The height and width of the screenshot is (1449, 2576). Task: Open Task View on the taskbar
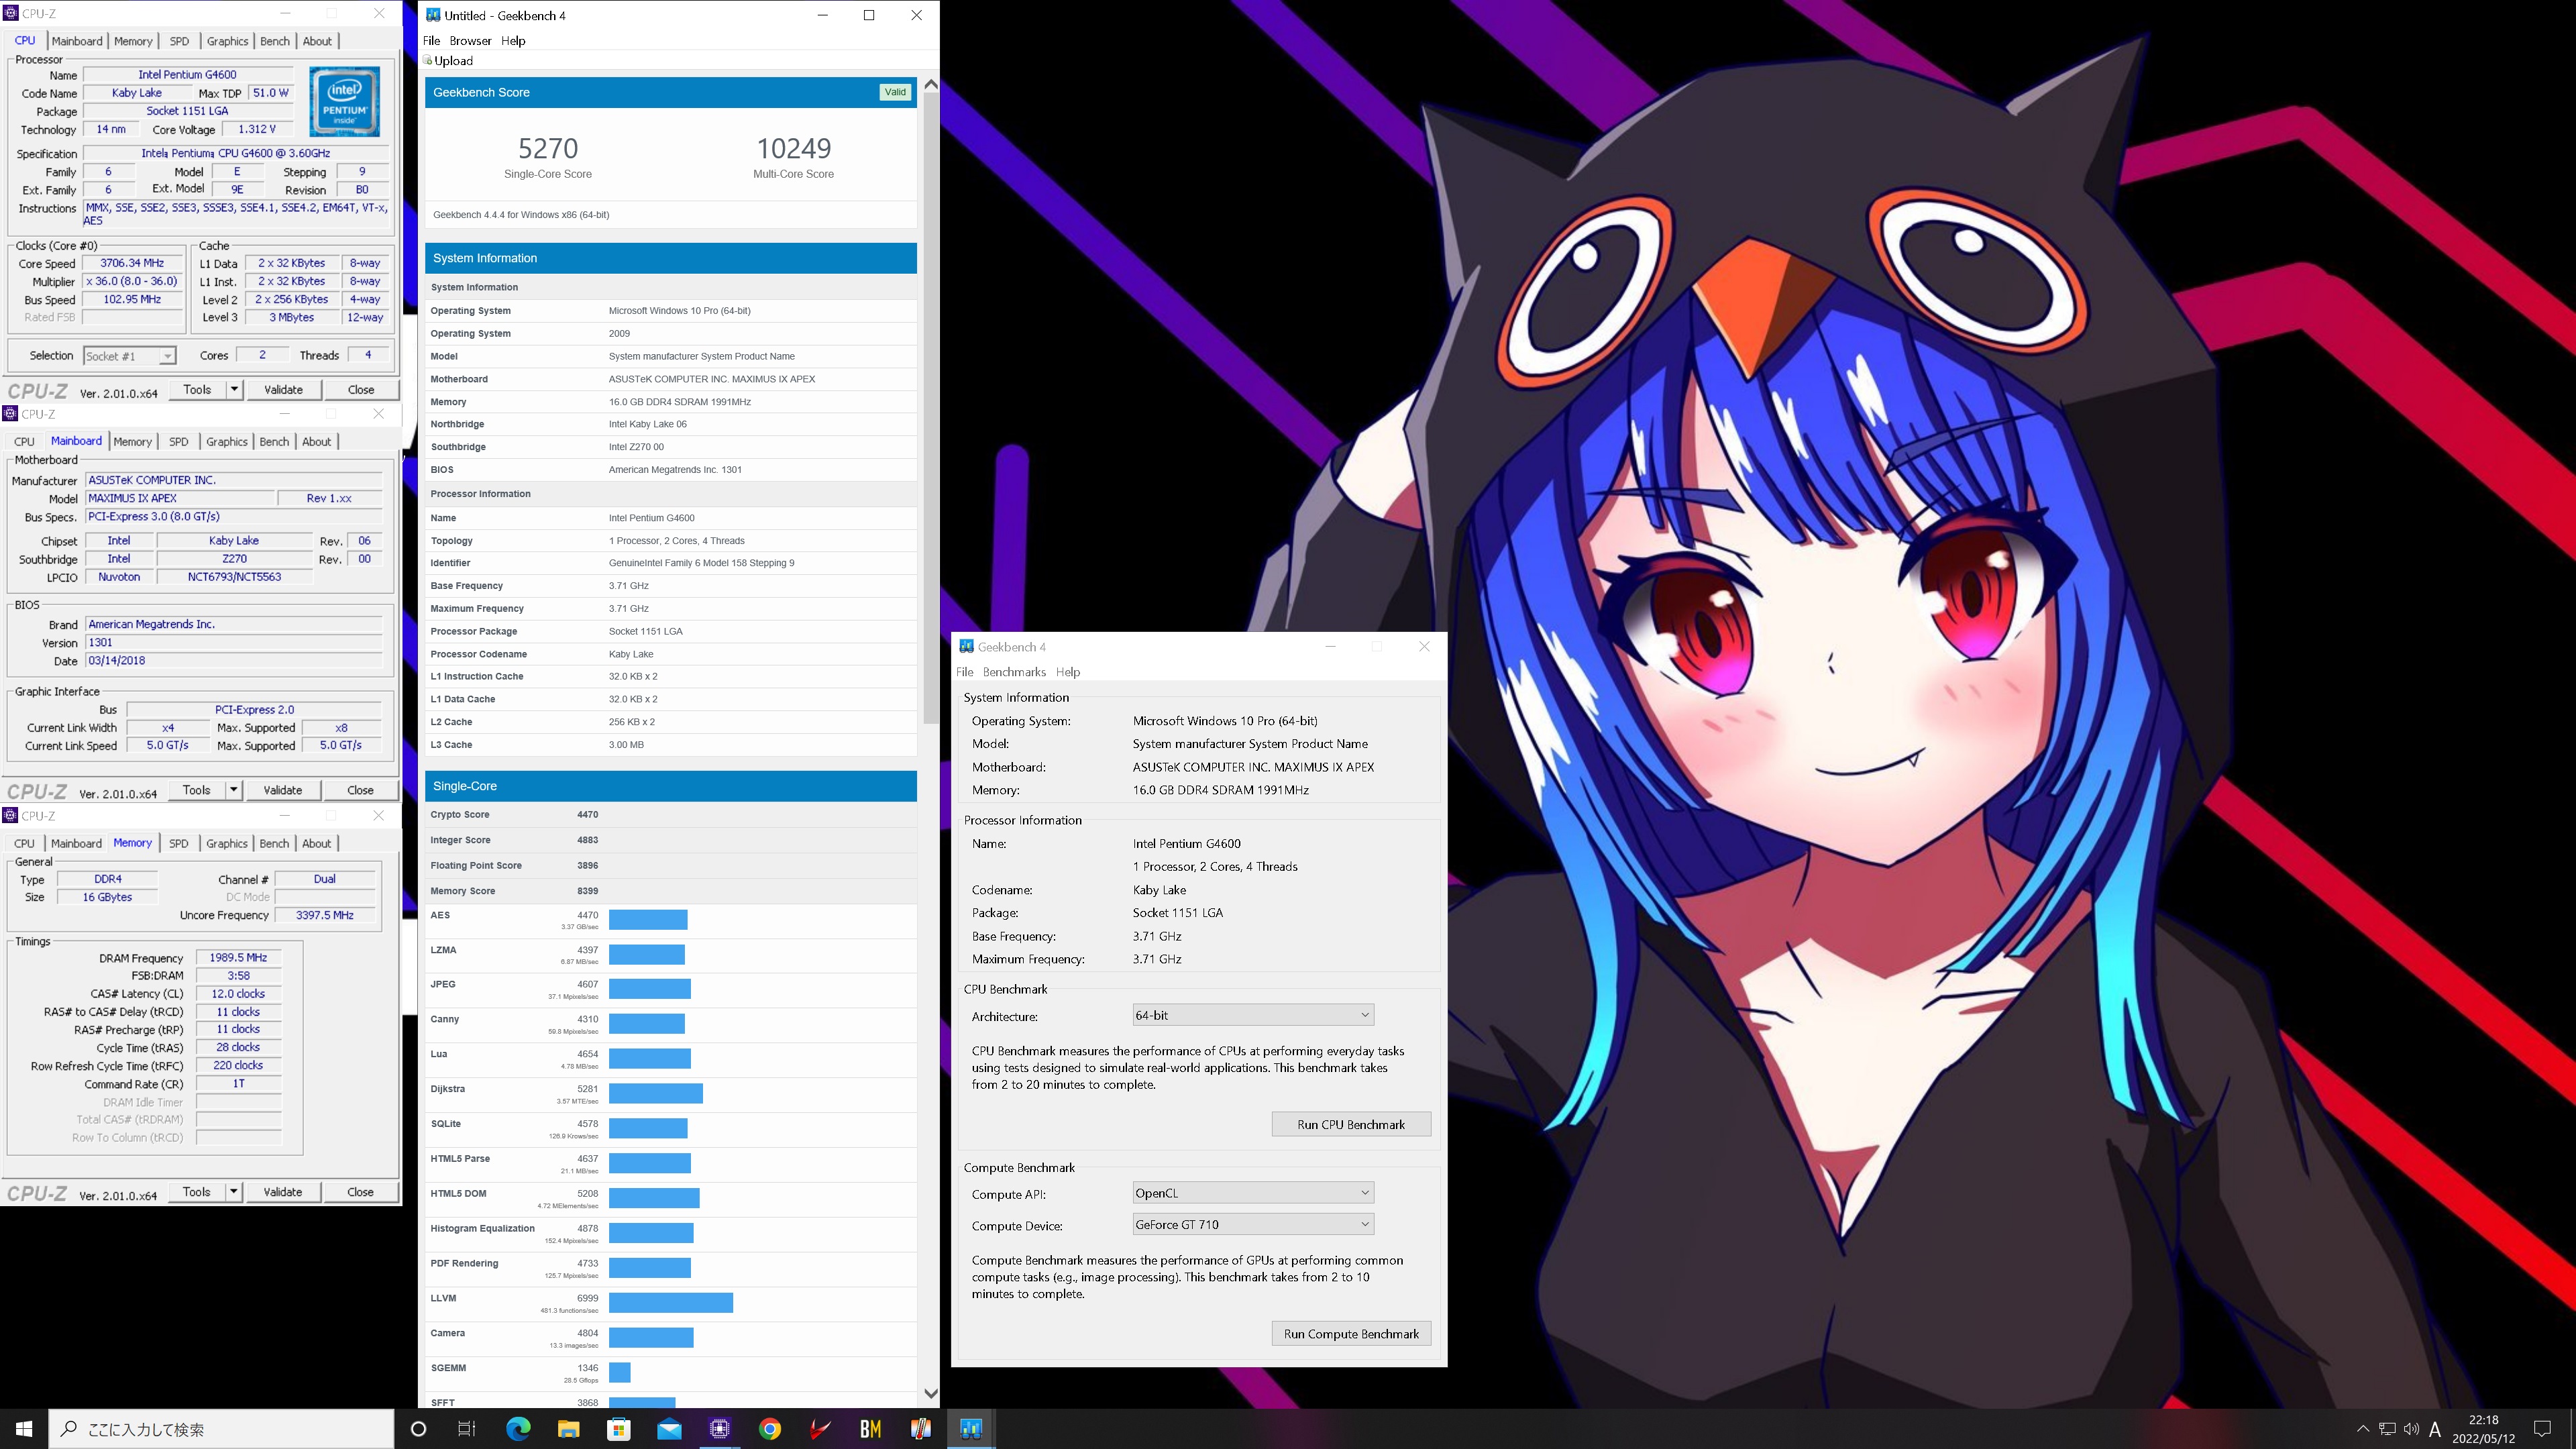coord(467,1428)
